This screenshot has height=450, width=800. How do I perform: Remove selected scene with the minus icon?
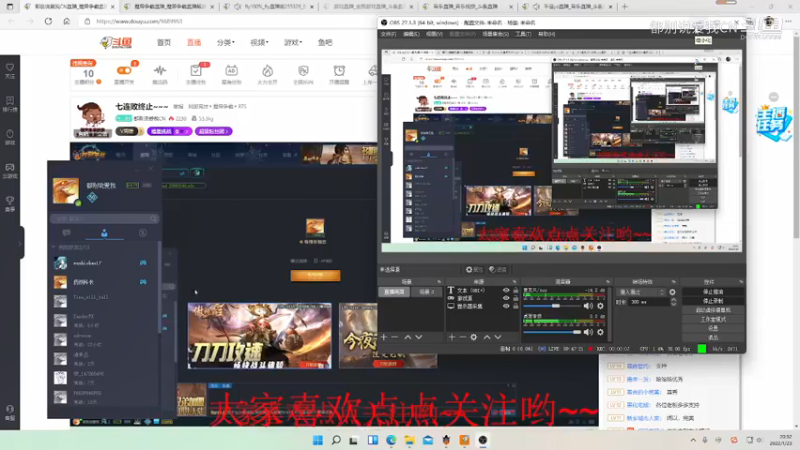point(394,337)
